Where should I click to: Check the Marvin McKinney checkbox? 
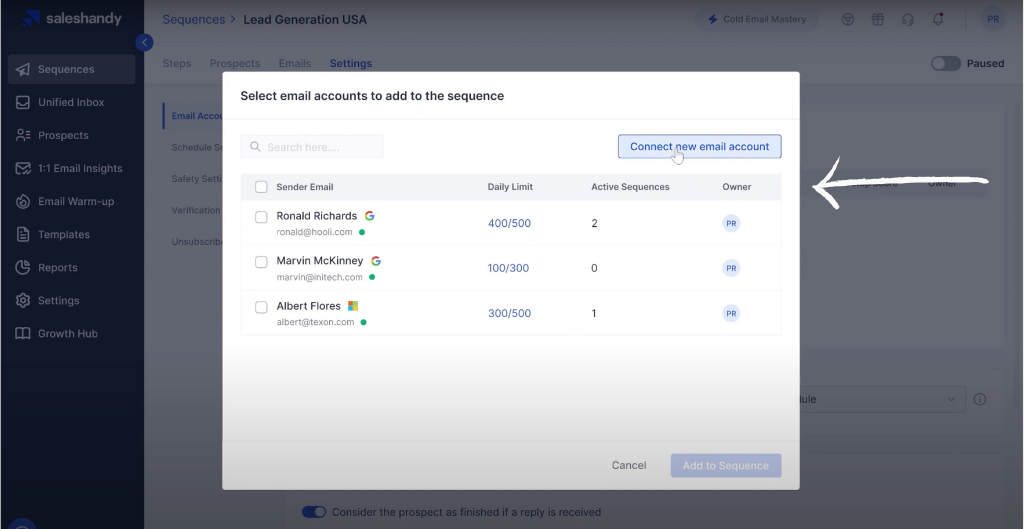(261, 262)
